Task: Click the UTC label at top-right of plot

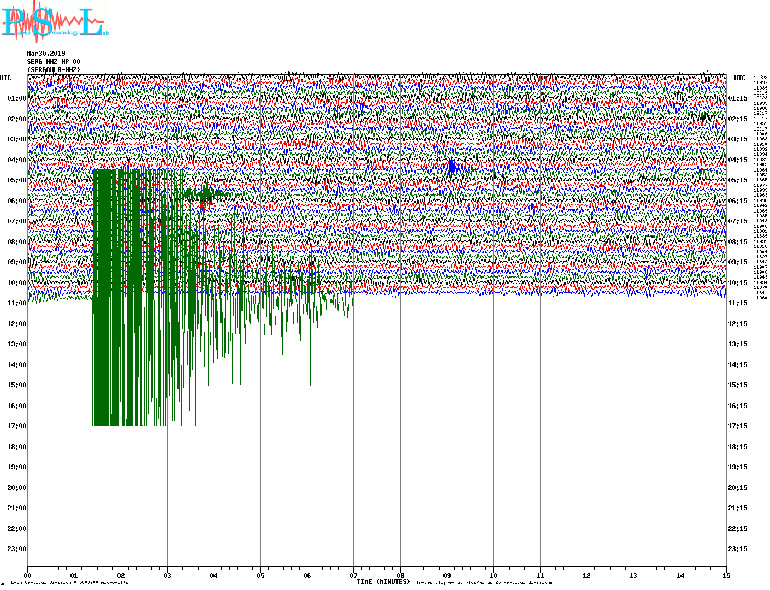Action: point(739,77)
